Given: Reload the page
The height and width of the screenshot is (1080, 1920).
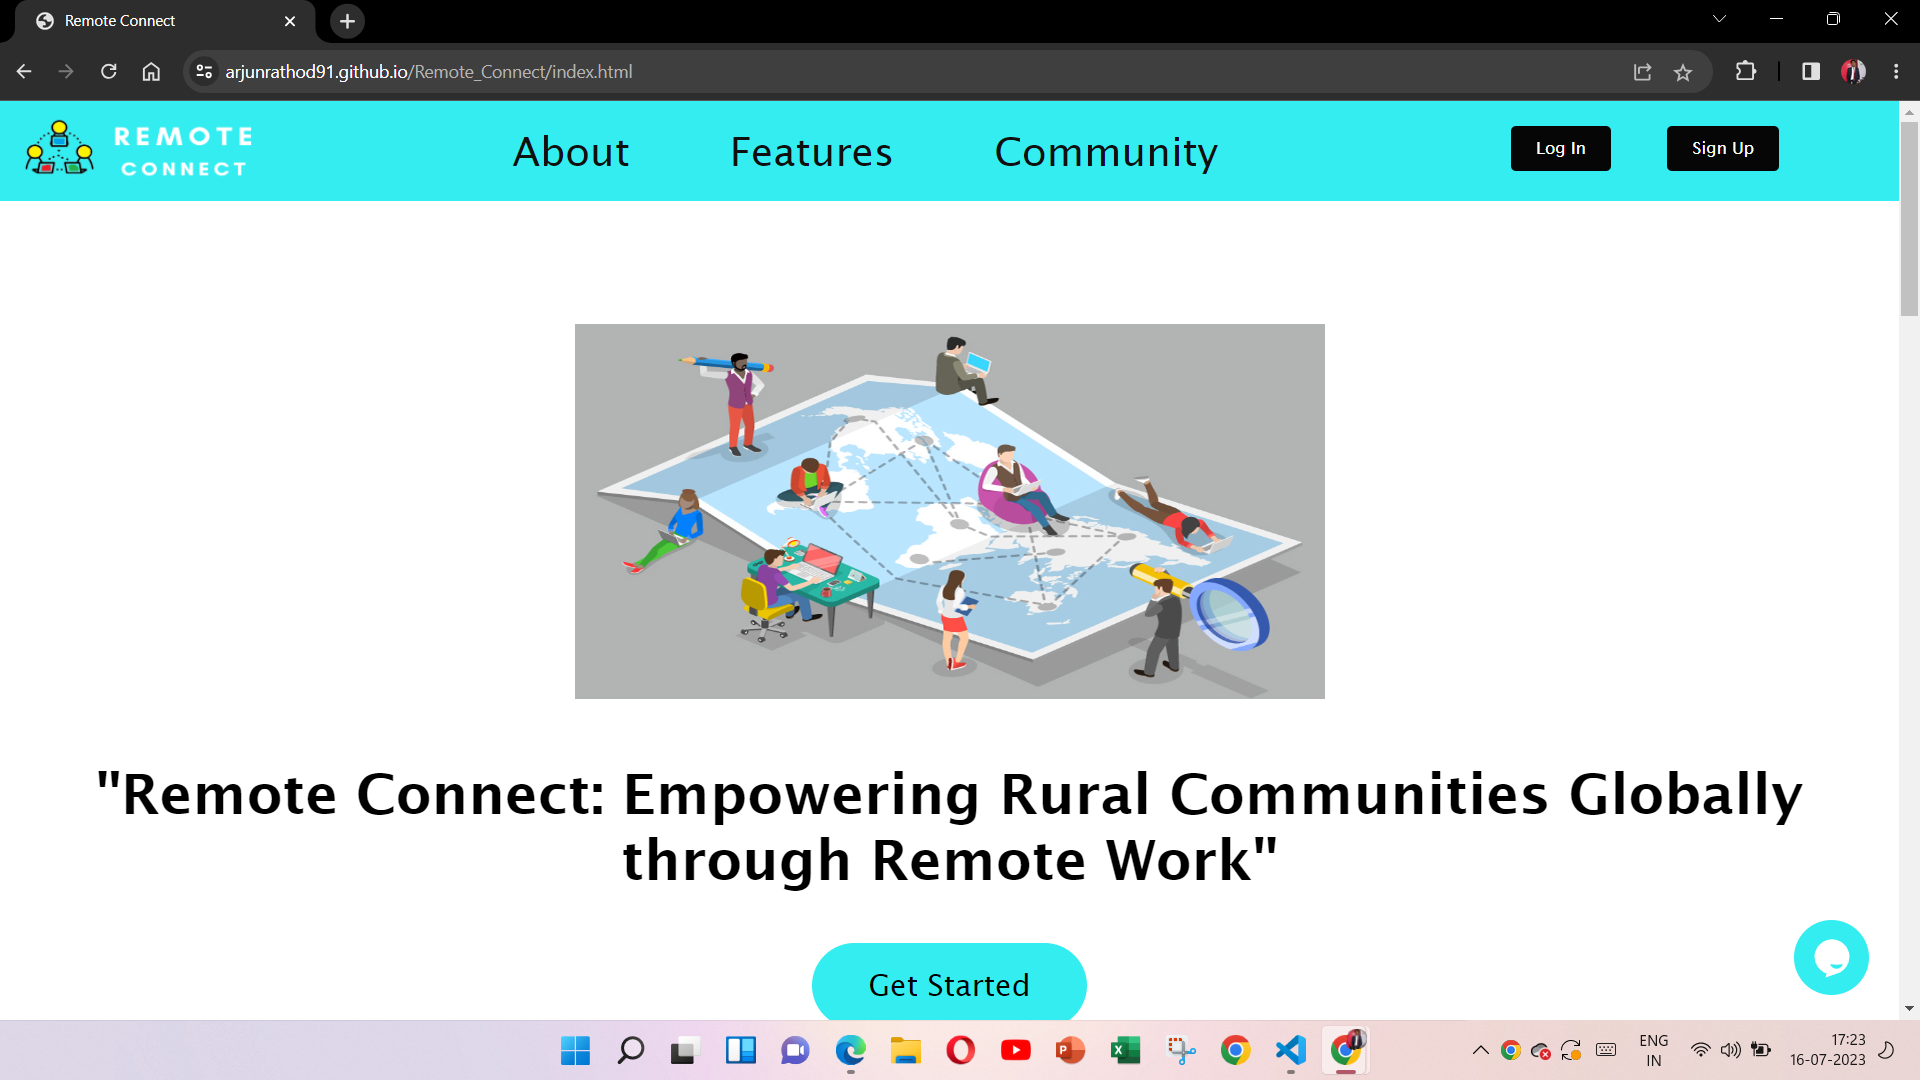Looking at the screenshot, I should pyautogui.click(x=109, y=72).
